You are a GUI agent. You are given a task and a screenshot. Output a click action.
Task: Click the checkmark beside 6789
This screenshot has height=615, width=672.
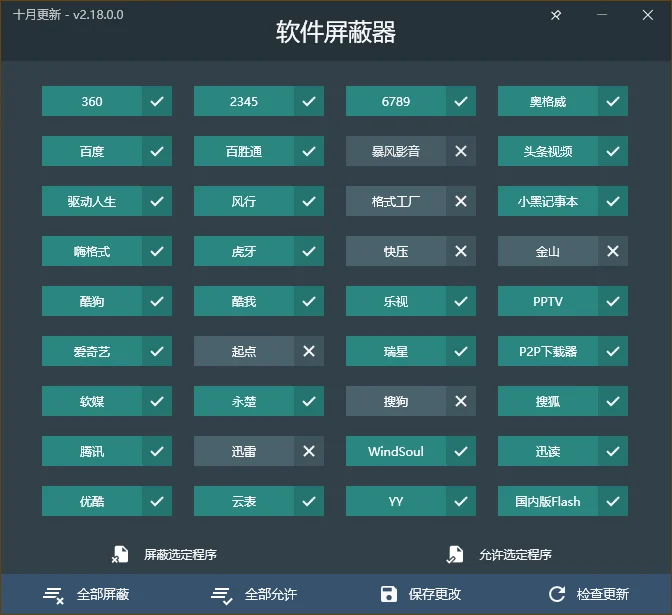461,101
